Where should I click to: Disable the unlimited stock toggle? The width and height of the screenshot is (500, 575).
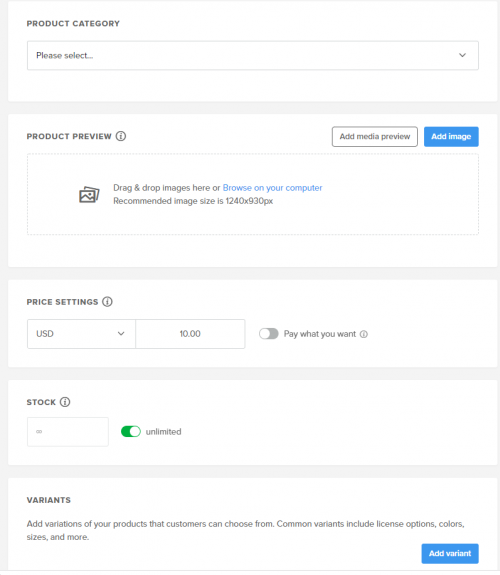(131, 432)
